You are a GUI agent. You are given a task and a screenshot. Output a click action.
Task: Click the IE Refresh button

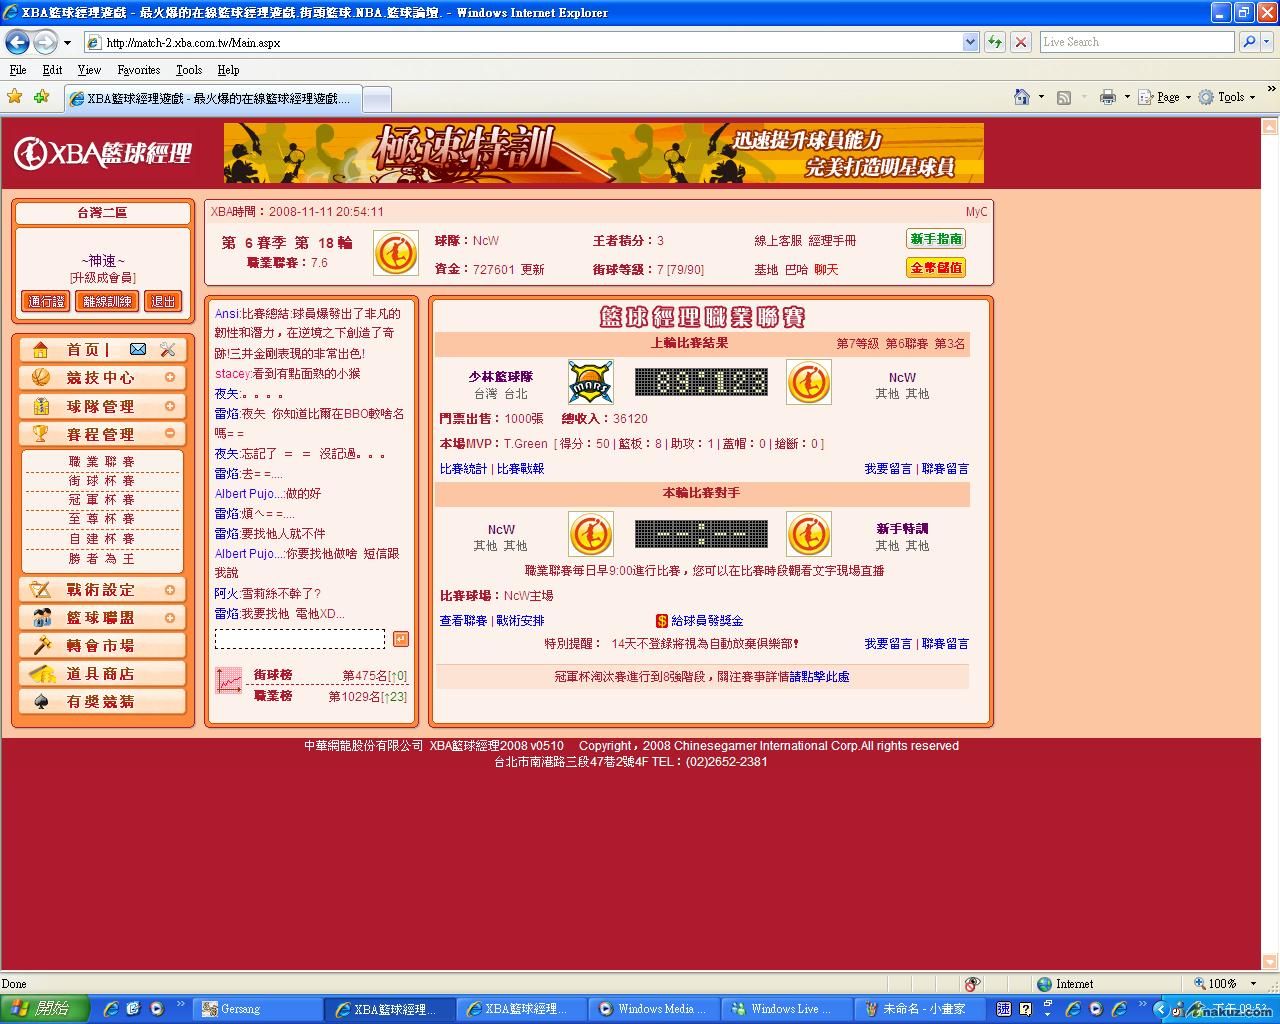[995, 42]
